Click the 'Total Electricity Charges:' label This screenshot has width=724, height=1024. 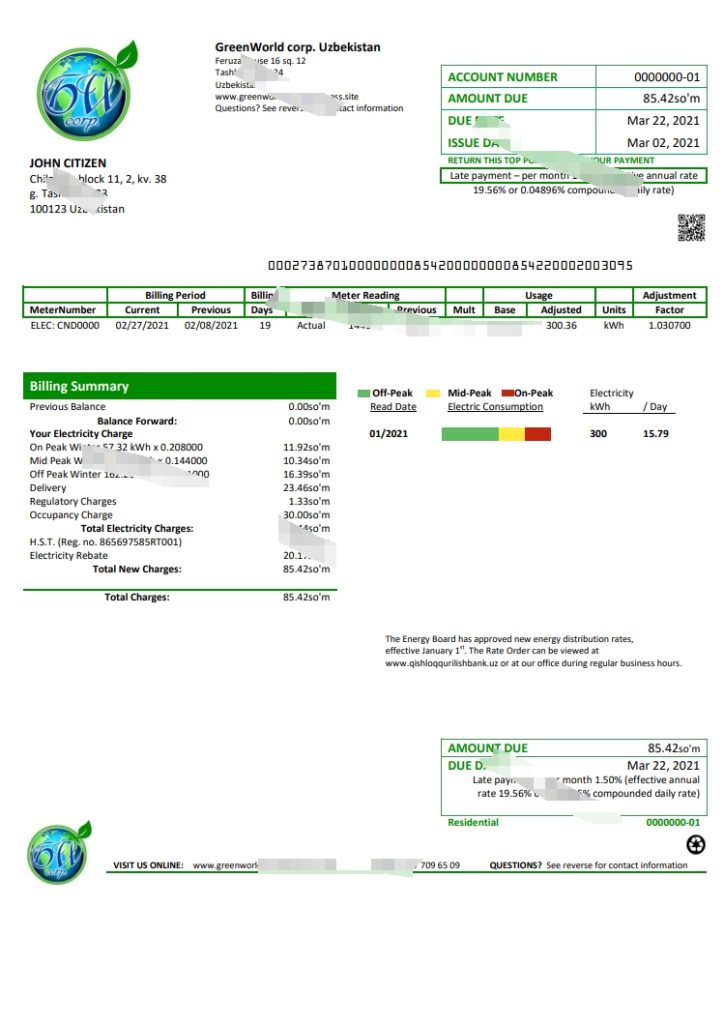[137, 528]
